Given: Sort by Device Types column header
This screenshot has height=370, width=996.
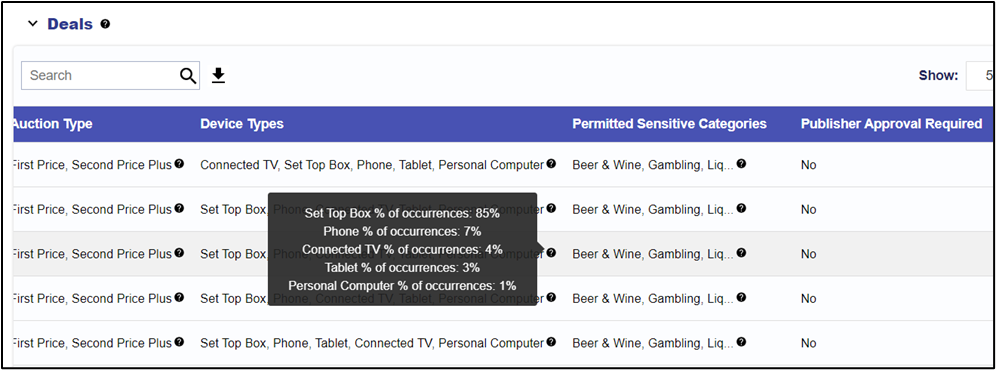Looking at the screenshot, I should (242, 124).
